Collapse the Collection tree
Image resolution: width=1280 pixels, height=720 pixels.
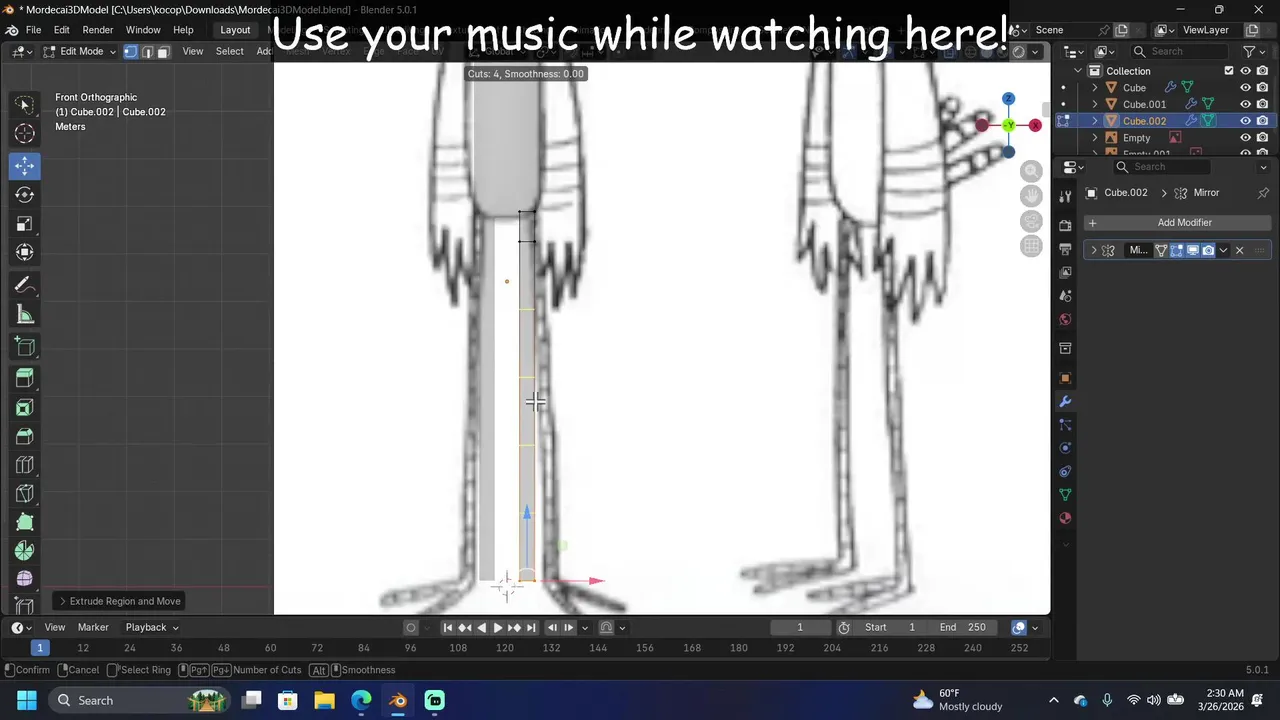tap(1078, 71)
